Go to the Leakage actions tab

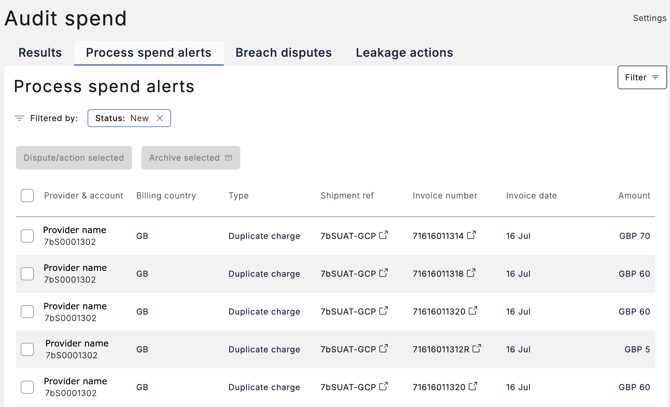404,53
